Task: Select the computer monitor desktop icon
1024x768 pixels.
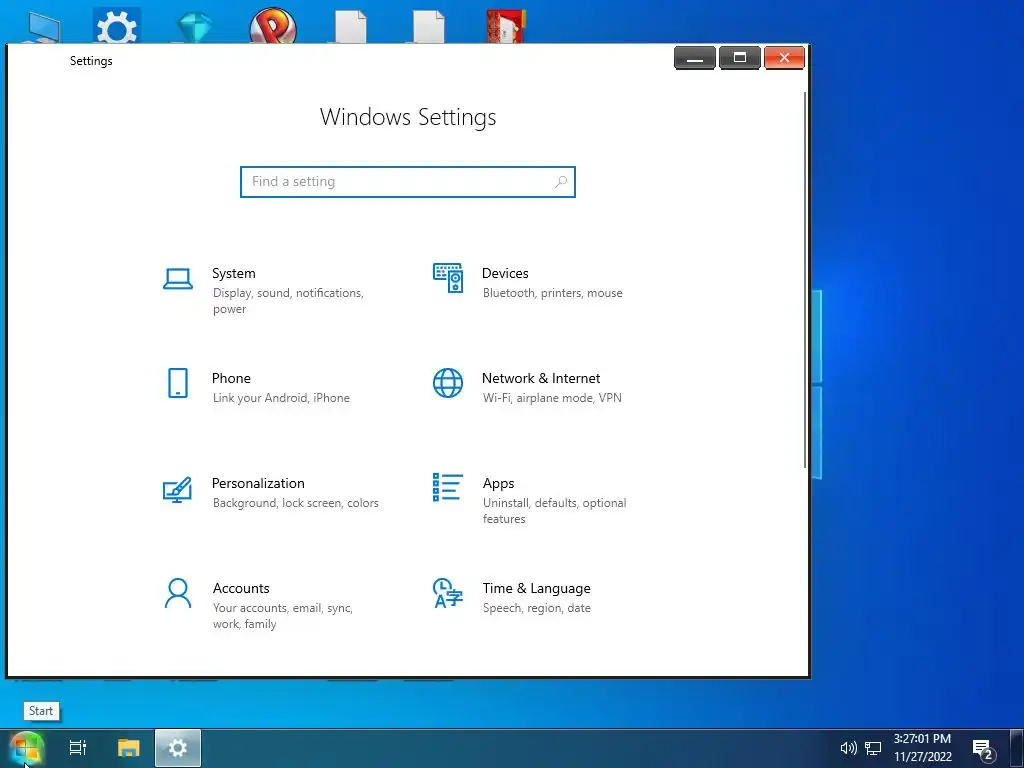Action: [44, 28]
